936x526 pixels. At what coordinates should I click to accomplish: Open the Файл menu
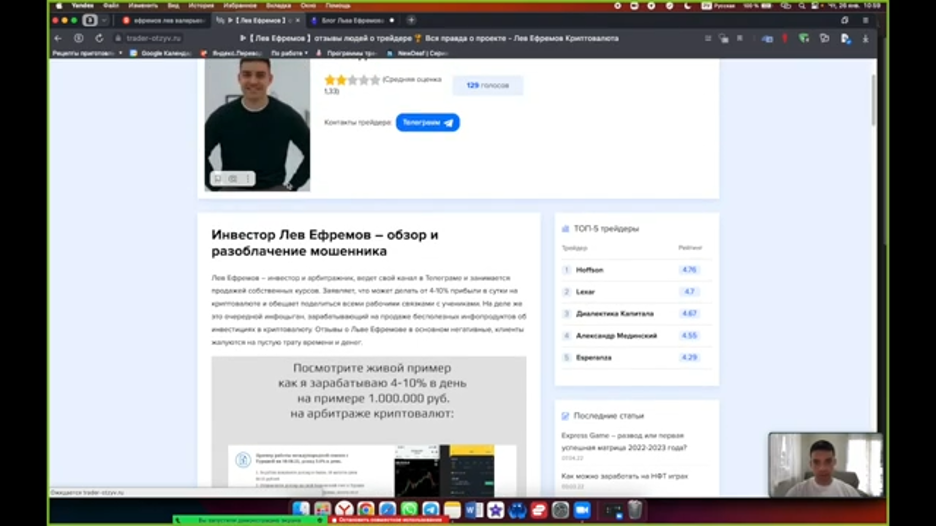[111, 5]
